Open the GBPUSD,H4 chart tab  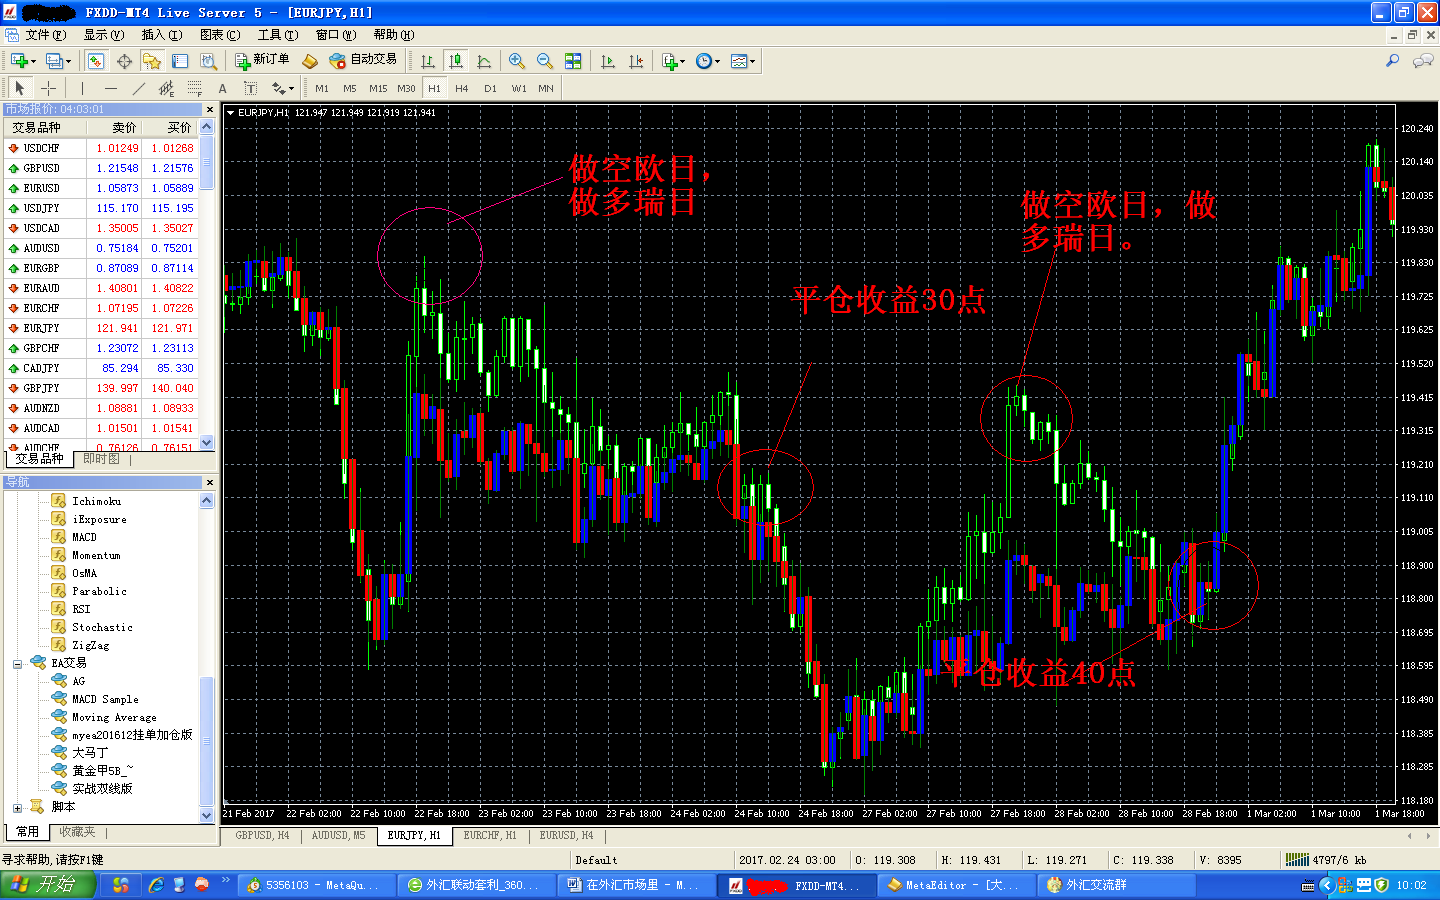pos(262,835)
